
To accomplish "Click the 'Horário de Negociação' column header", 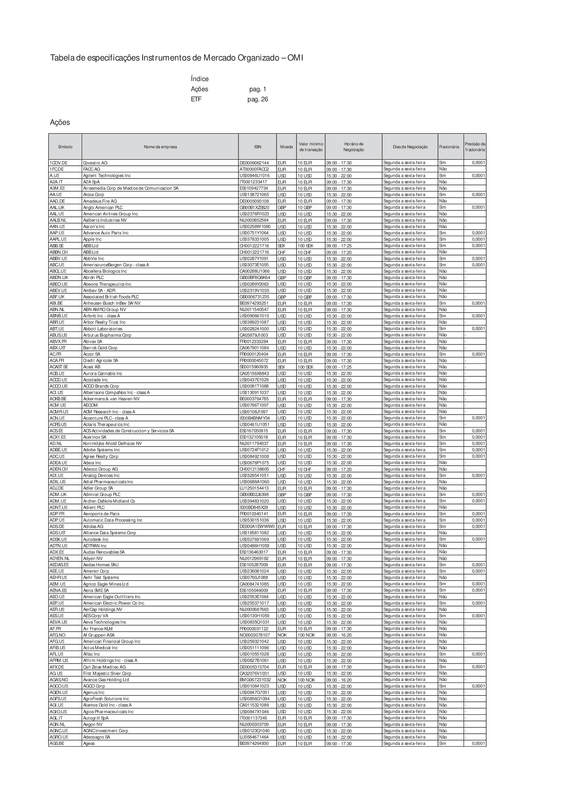I will pos(353,146).
